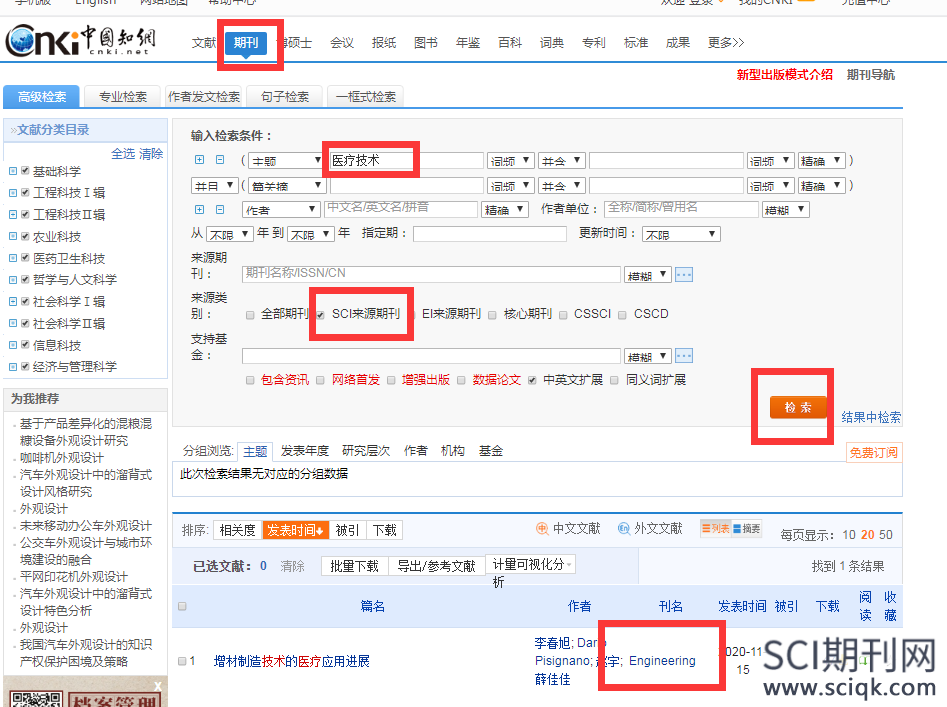Show 50 results per page

(x=885, y=535)
